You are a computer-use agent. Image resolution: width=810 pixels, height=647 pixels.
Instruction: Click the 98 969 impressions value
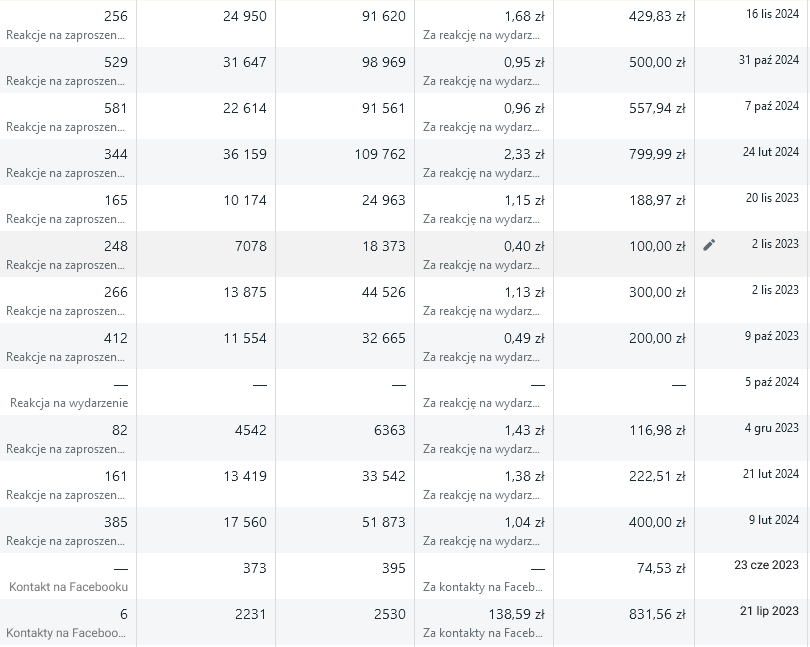[383, 62]
